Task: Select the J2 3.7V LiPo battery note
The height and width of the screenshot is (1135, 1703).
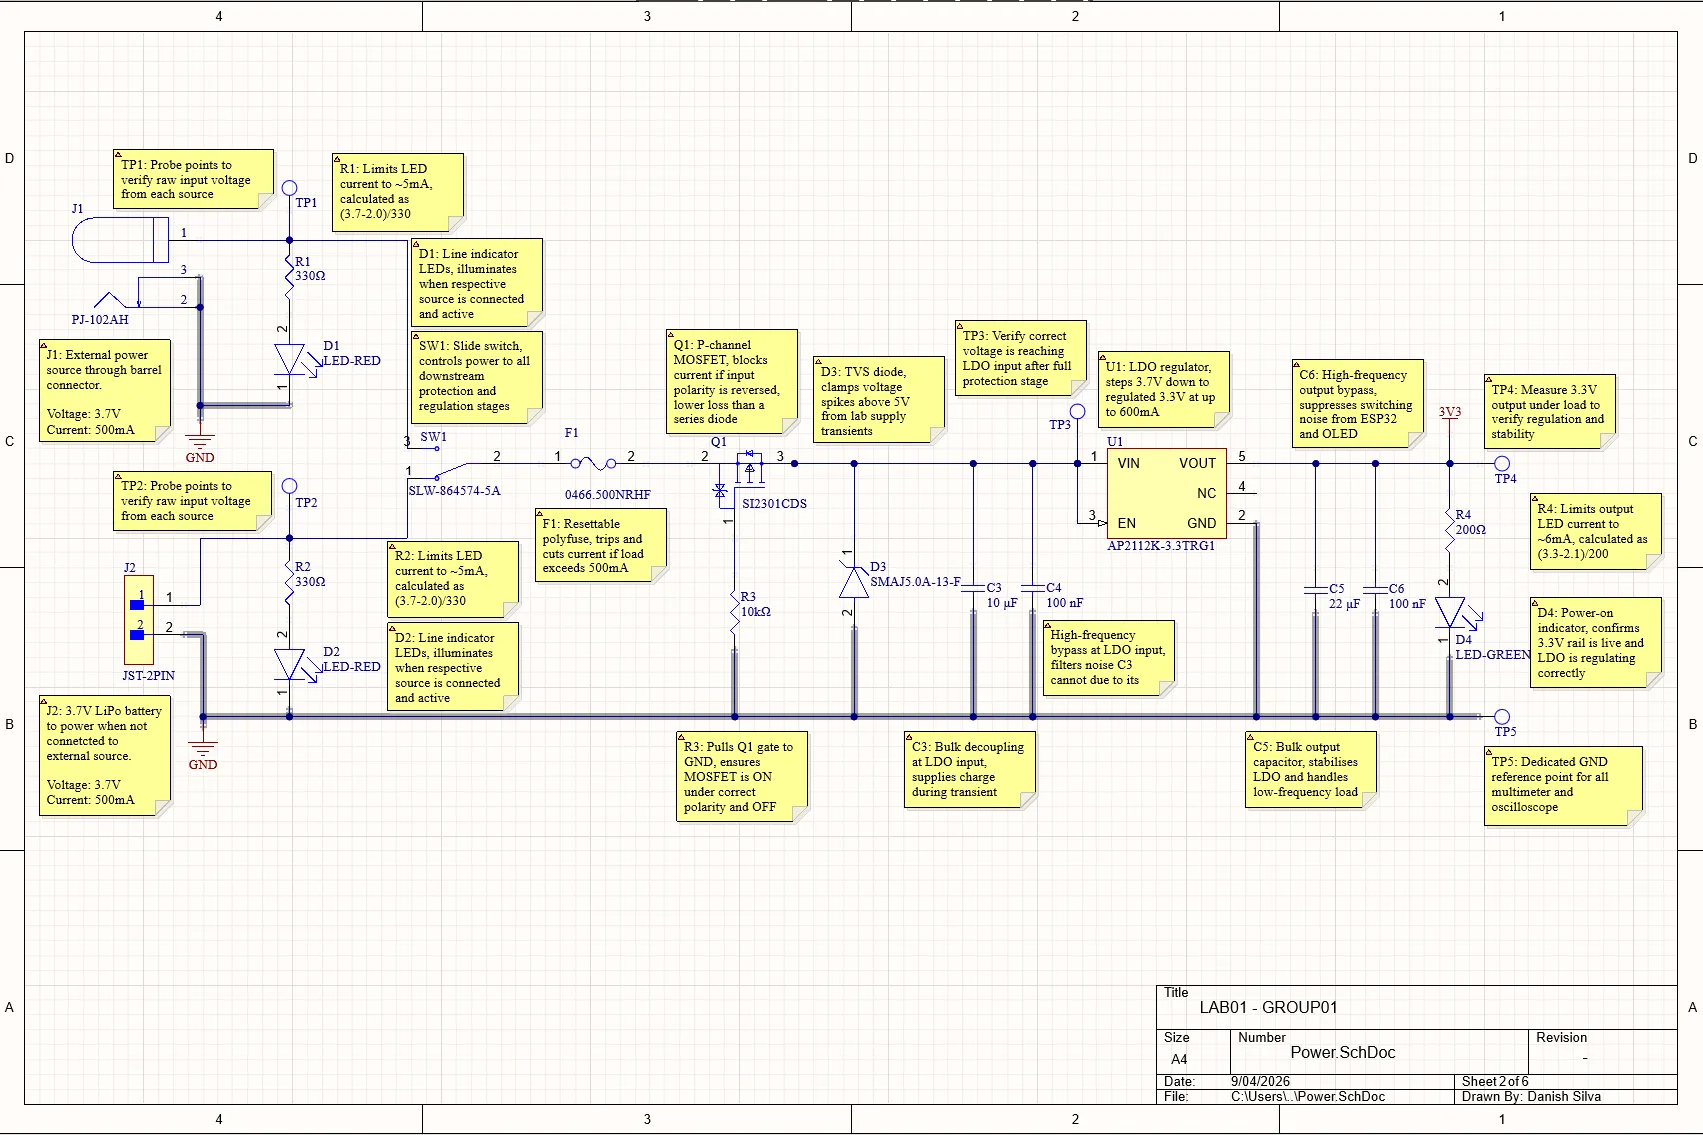Action: pyautogui.click(x=104, y=756)
